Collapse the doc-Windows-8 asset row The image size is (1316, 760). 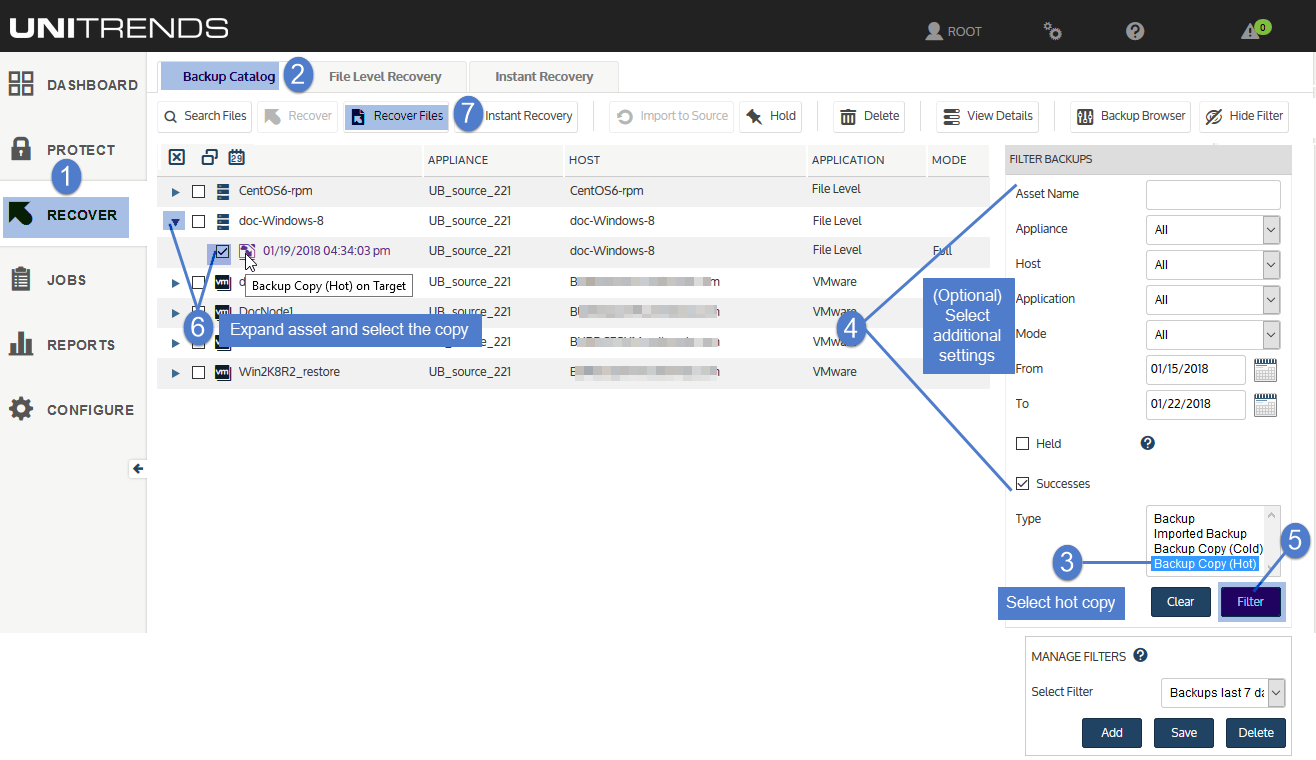point(176,222)
